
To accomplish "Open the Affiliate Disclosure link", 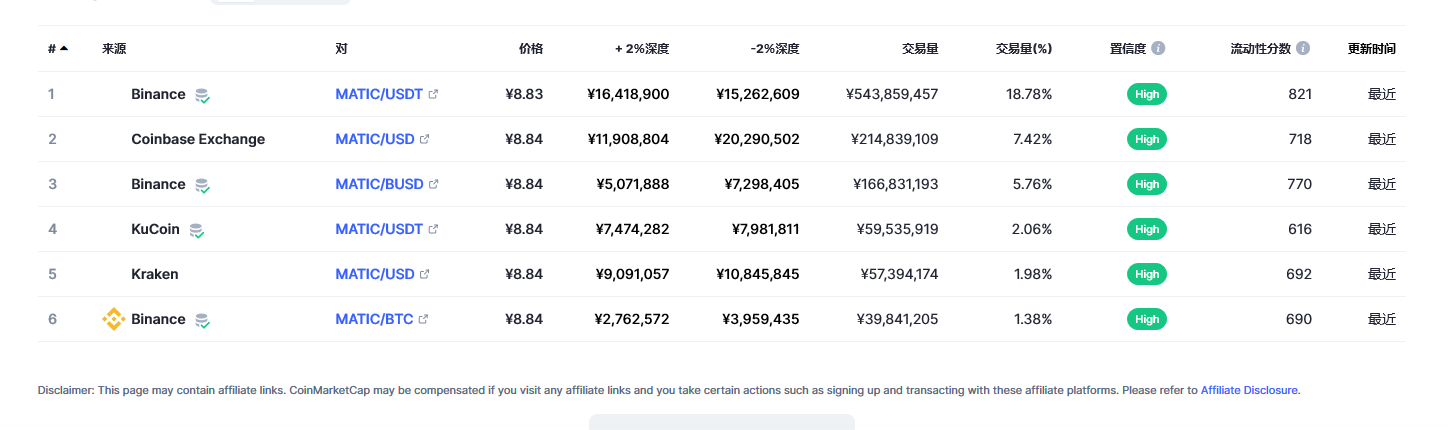I will (x=1249, y=390).
